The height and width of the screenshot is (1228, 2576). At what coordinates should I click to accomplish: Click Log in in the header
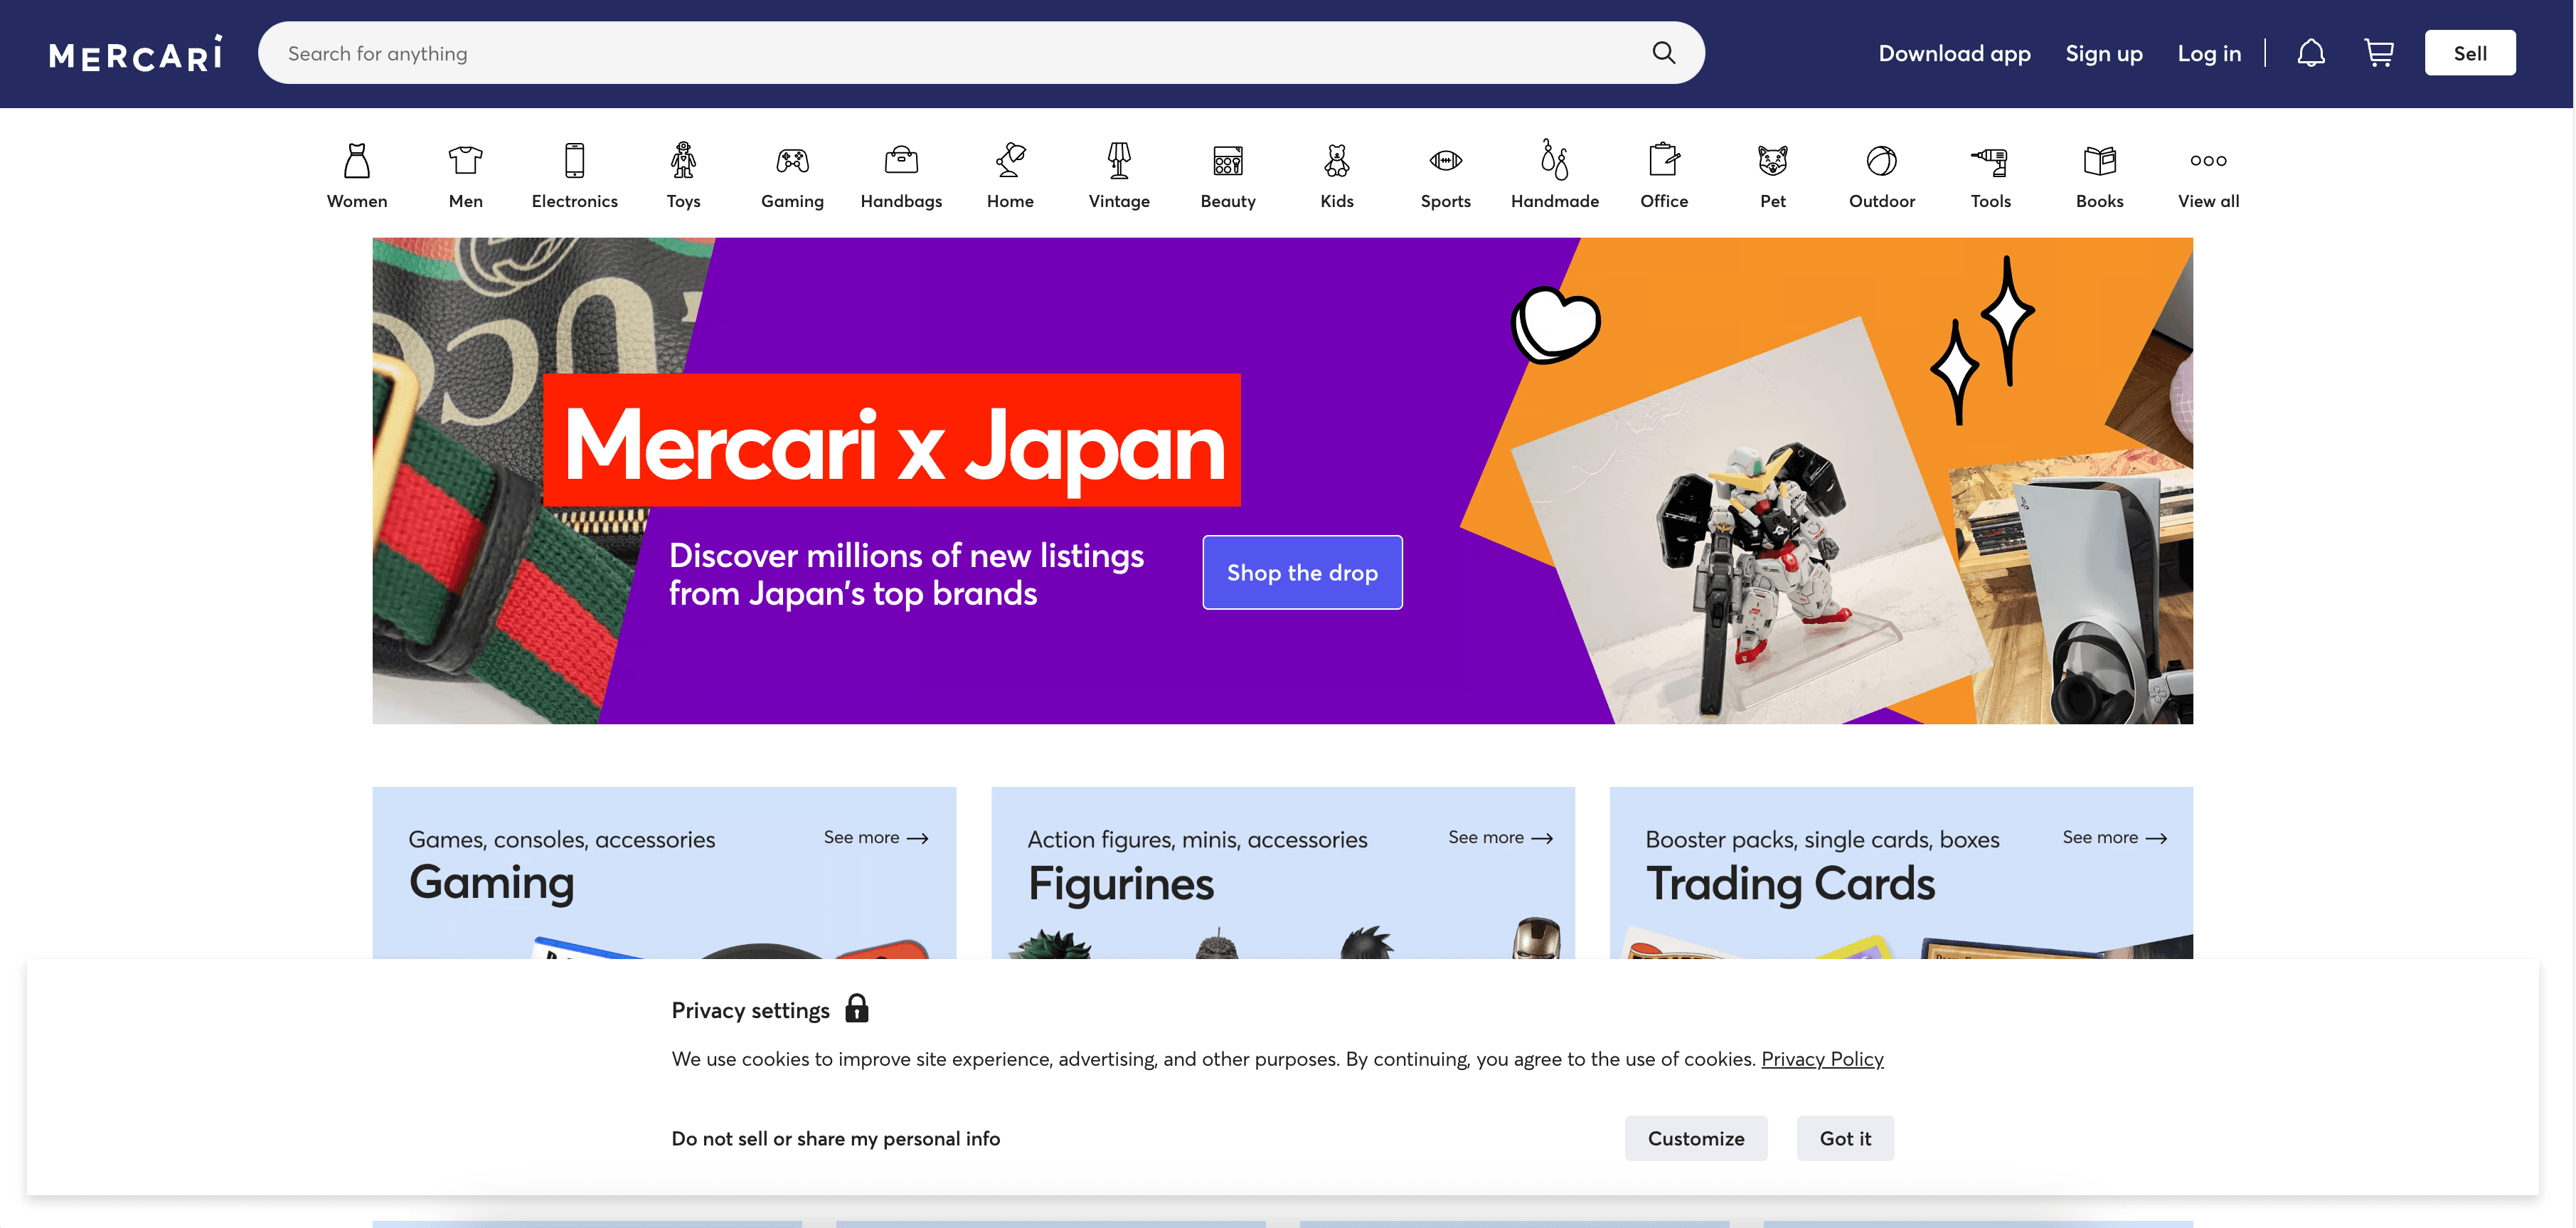pyautogui.click(x=2208, y=54)
